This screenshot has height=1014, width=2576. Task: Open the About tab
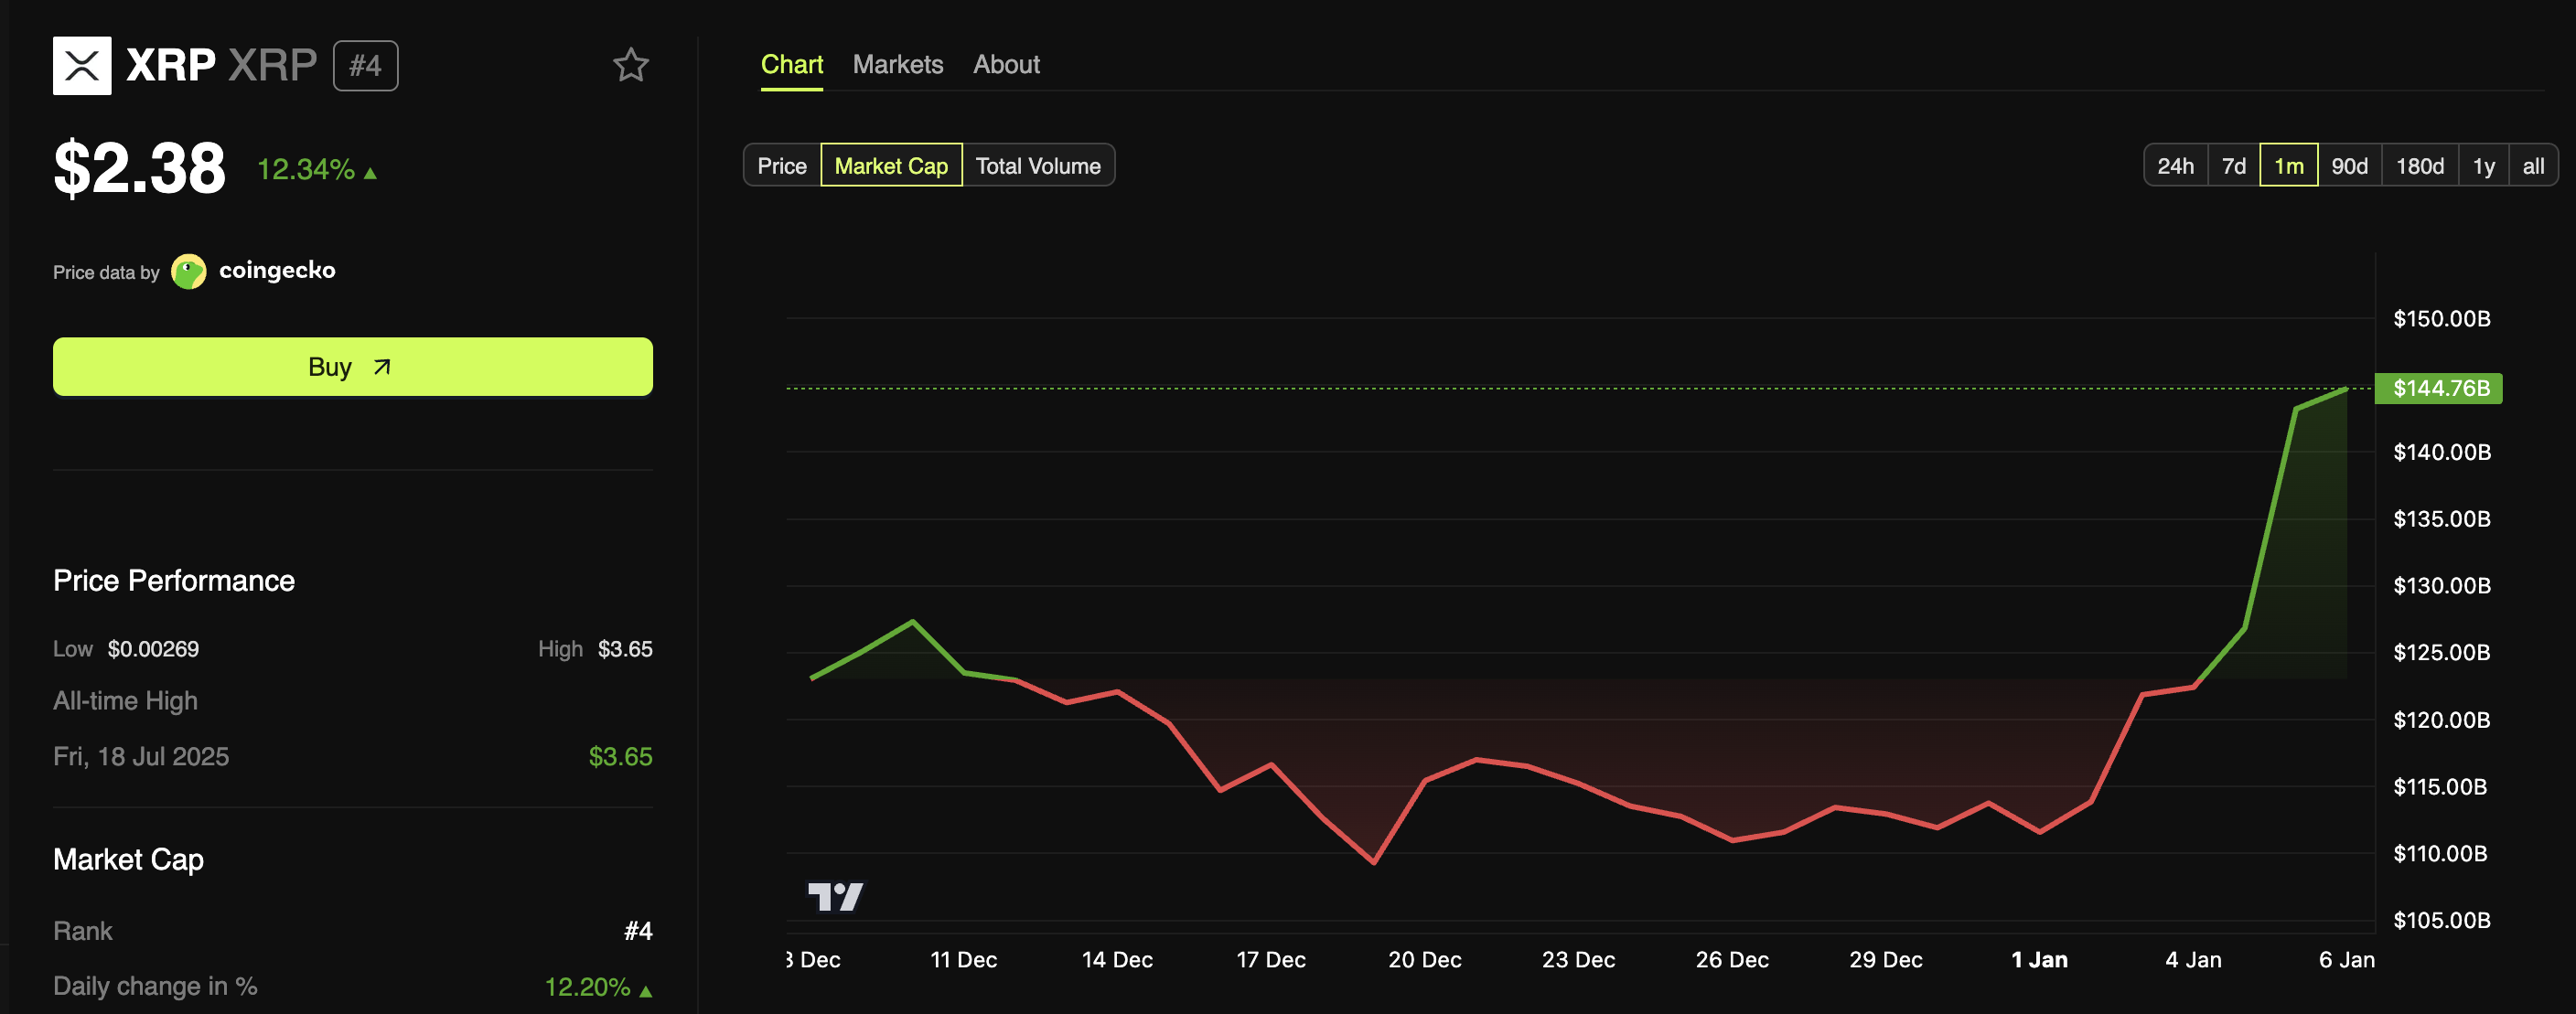tap(1006, 65)
